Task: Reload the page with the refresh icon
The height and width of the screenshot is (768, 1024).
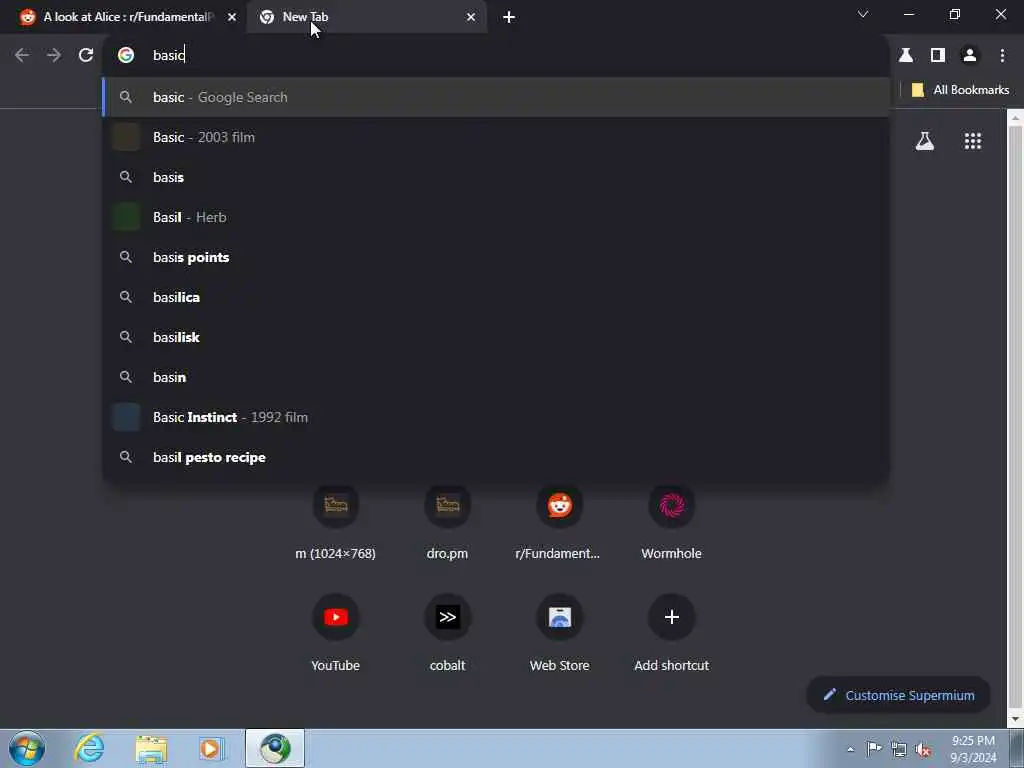Action: coord(86,56)
